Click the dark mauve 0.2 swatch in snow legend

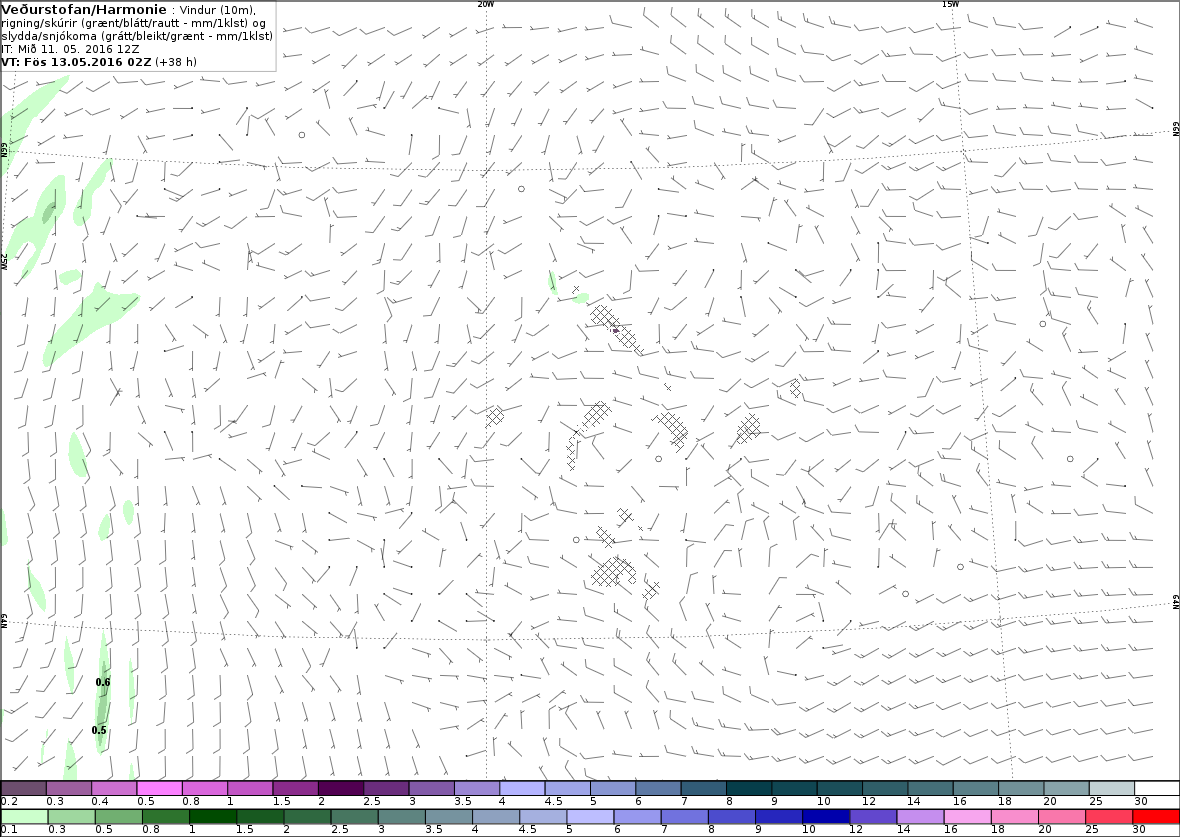point(23,788)
